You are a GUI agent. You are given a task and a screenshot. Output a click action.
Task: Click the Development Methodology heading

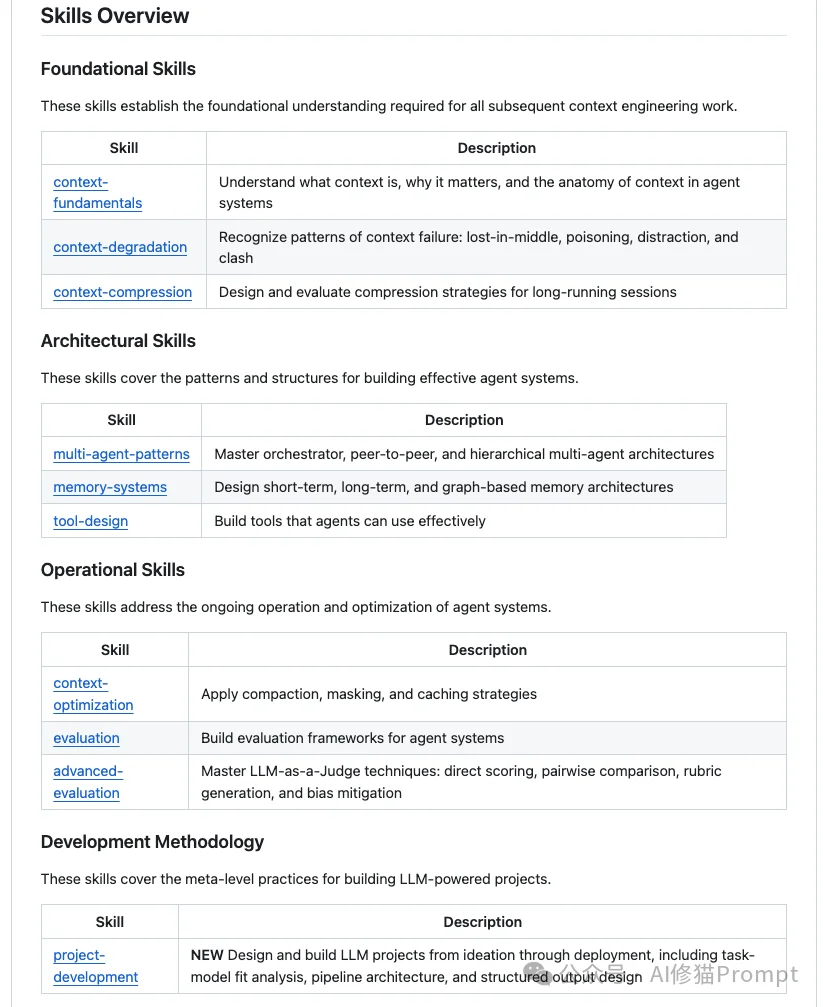point(152,842)
